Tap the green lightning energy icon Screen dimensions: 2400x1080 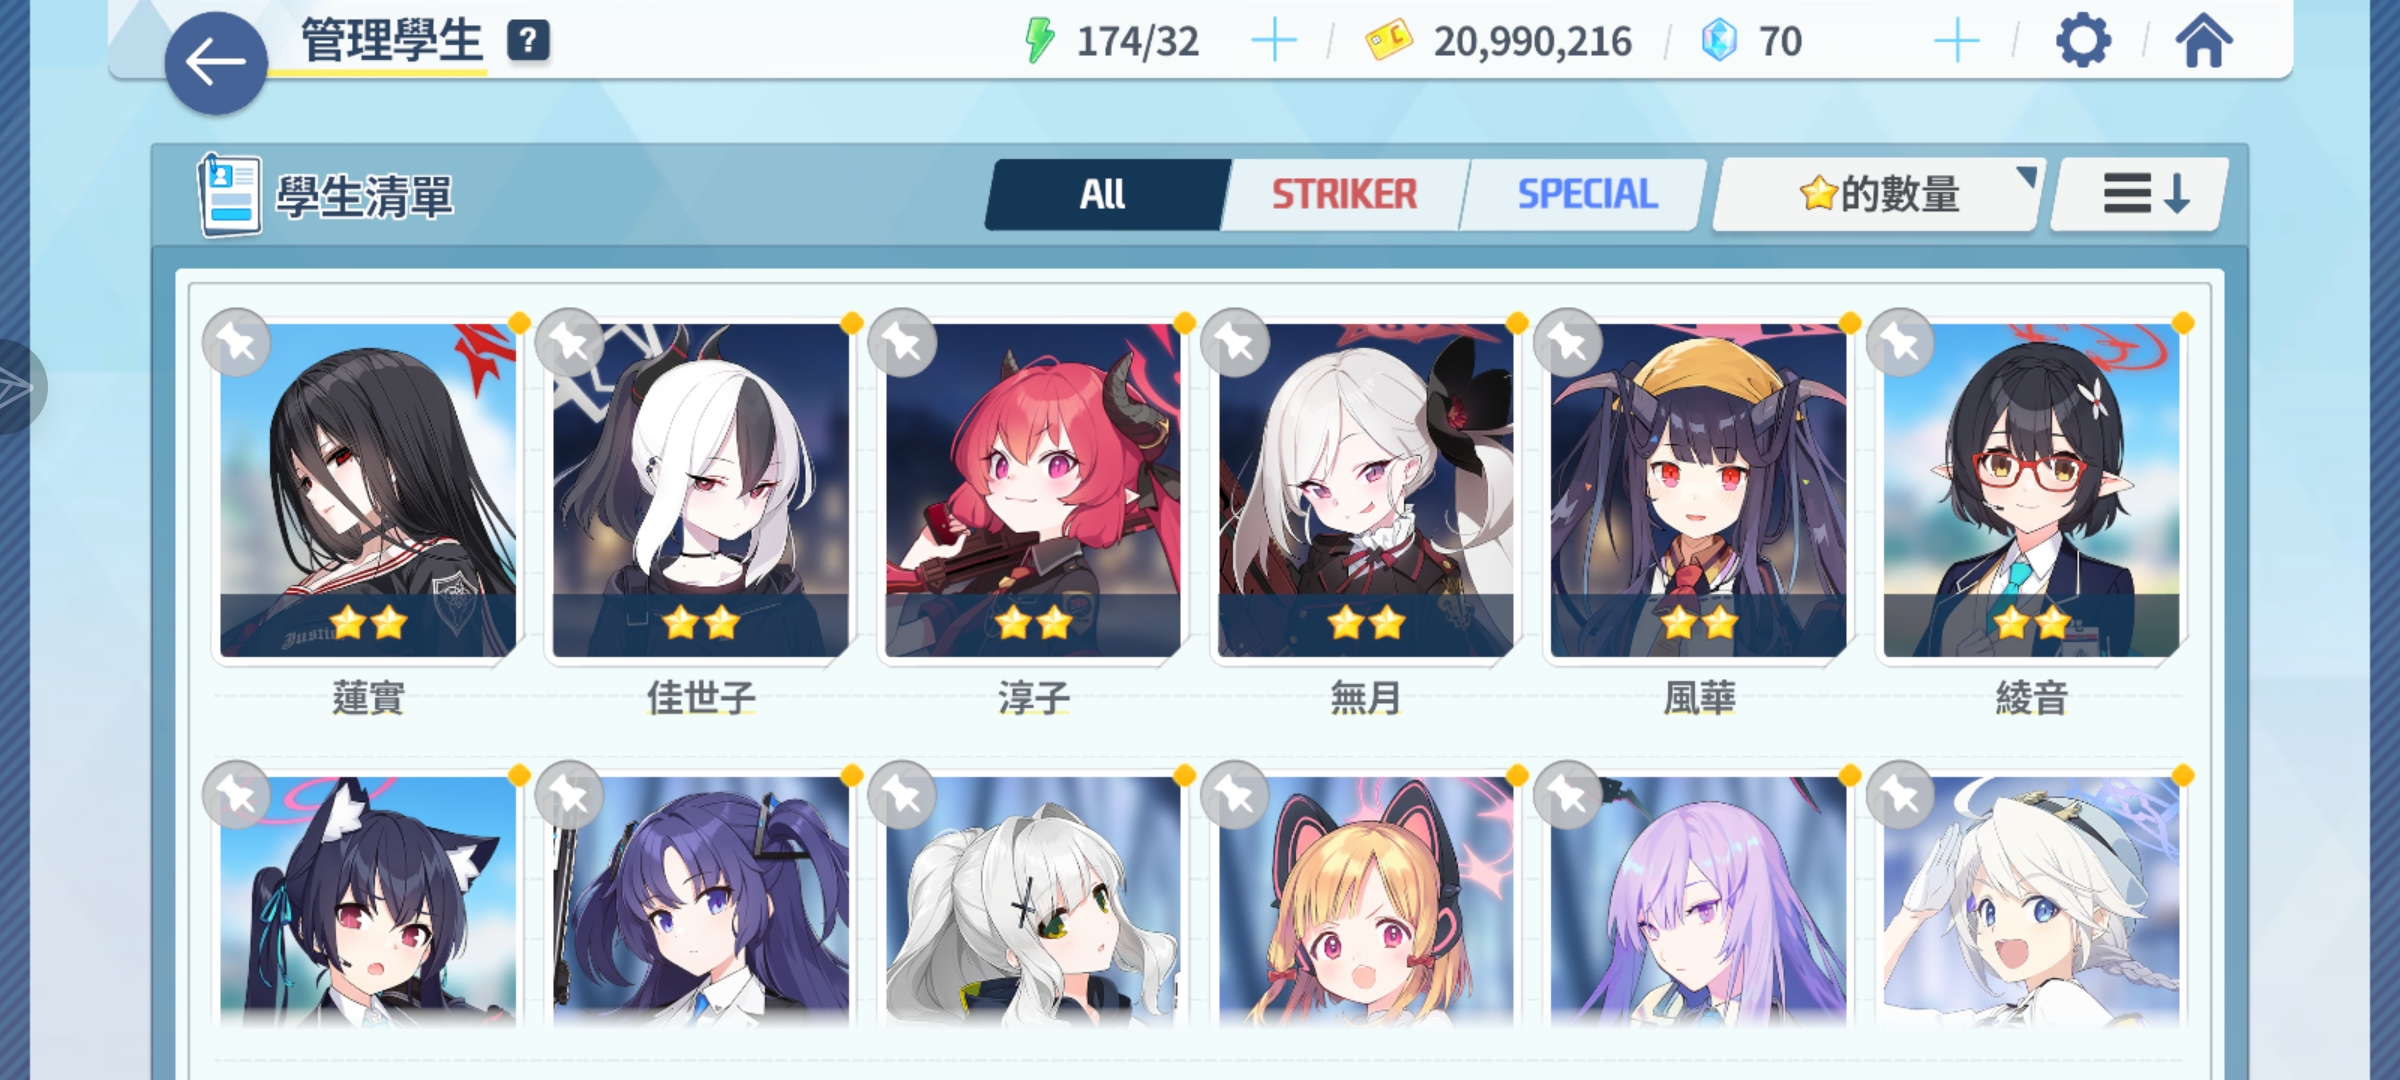[1040, 41]
